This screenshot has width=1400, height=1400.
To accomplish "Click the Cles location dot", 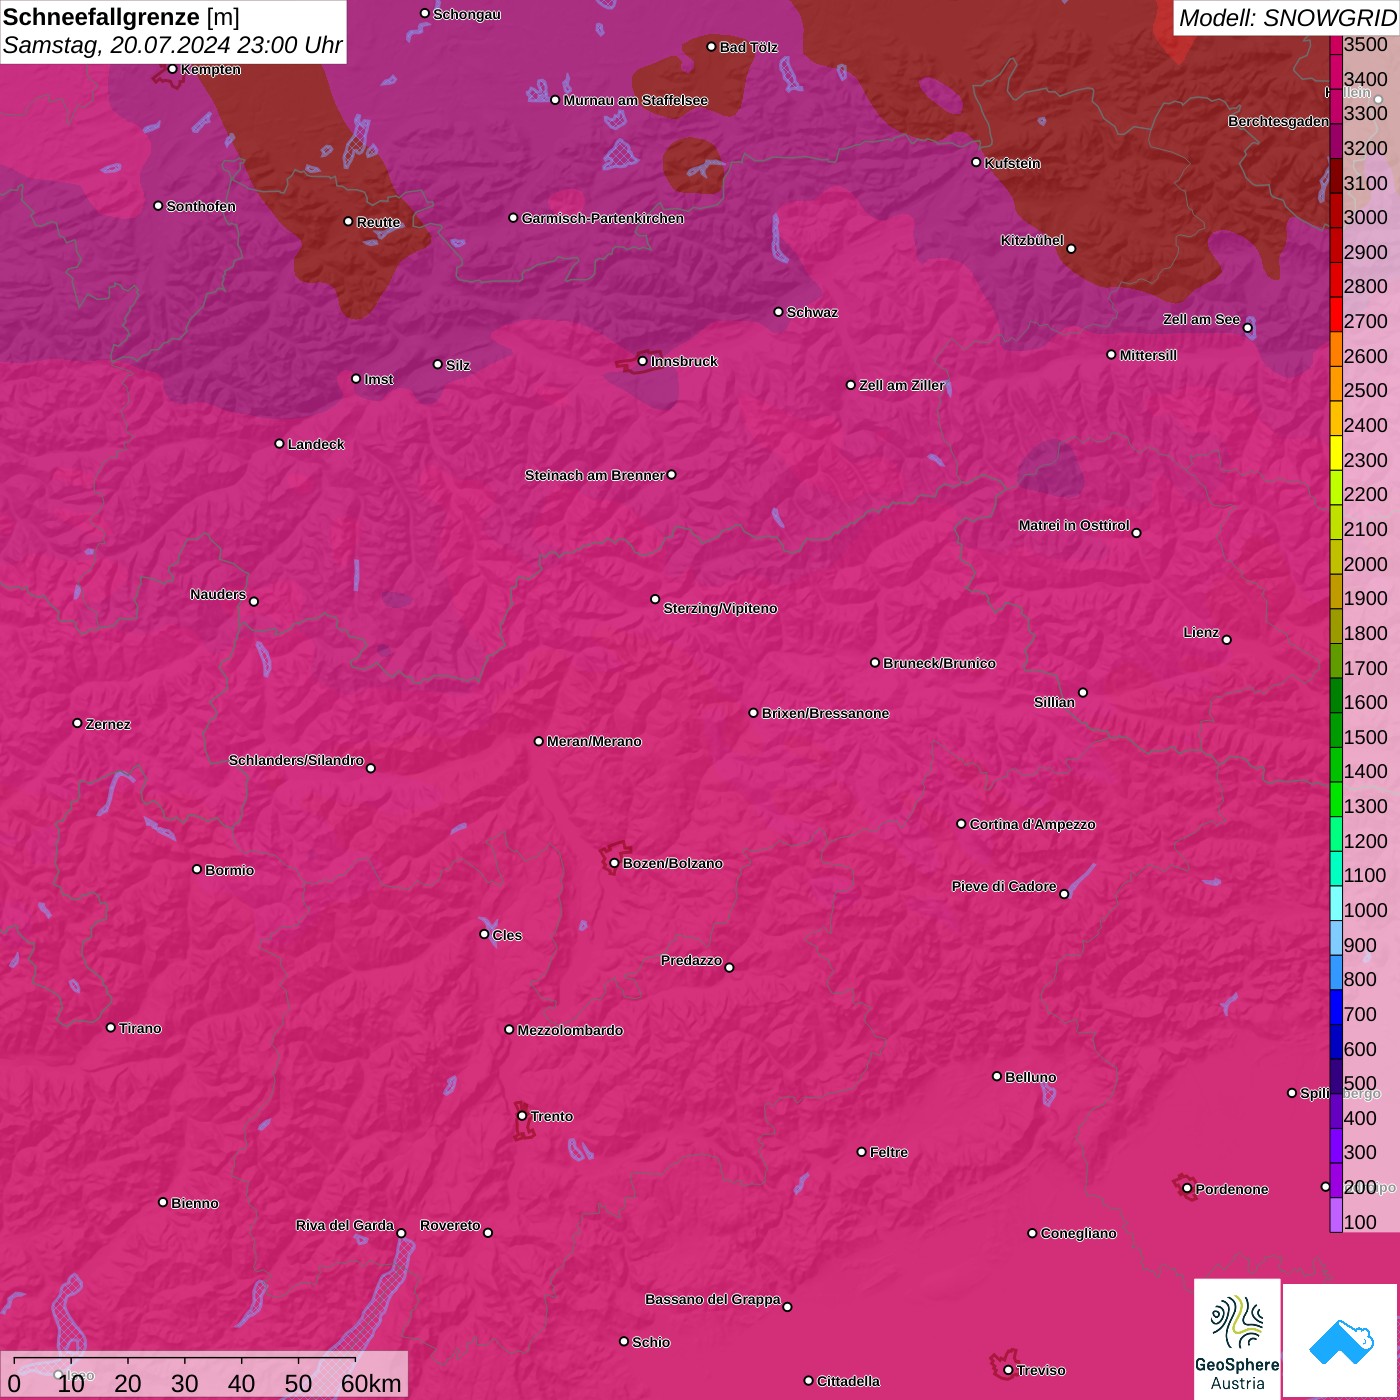I will click(484, 934).
